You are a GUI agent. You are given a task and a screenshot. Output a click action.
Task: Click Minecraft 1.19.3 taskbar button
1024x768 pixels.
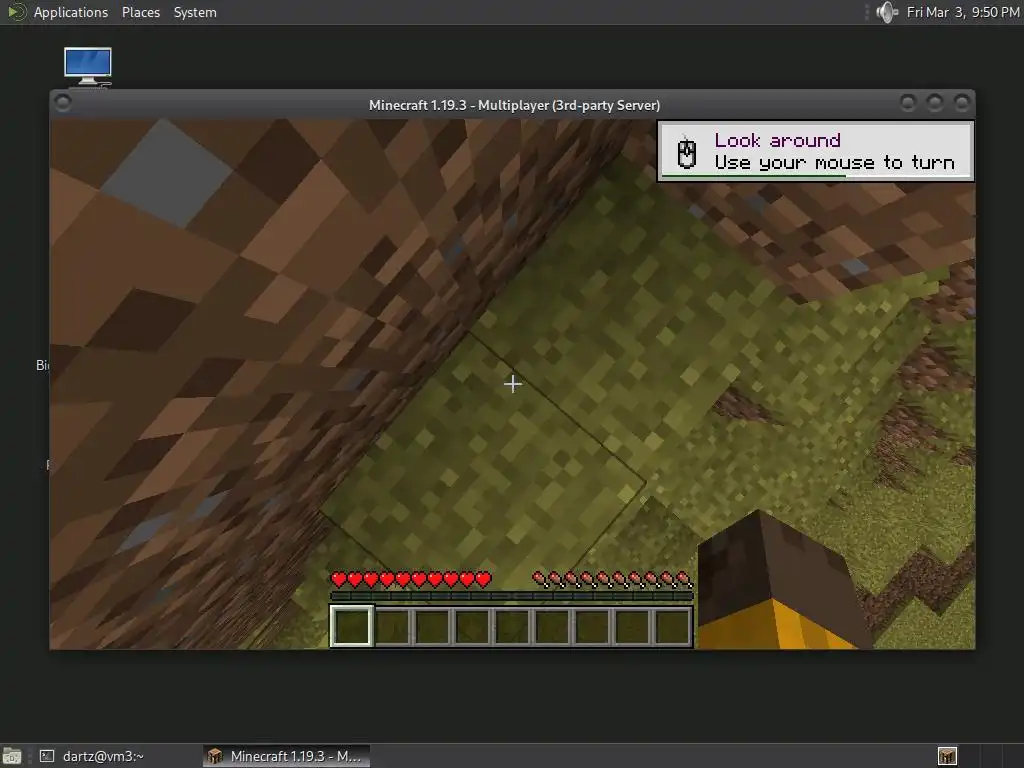(286, 756)
